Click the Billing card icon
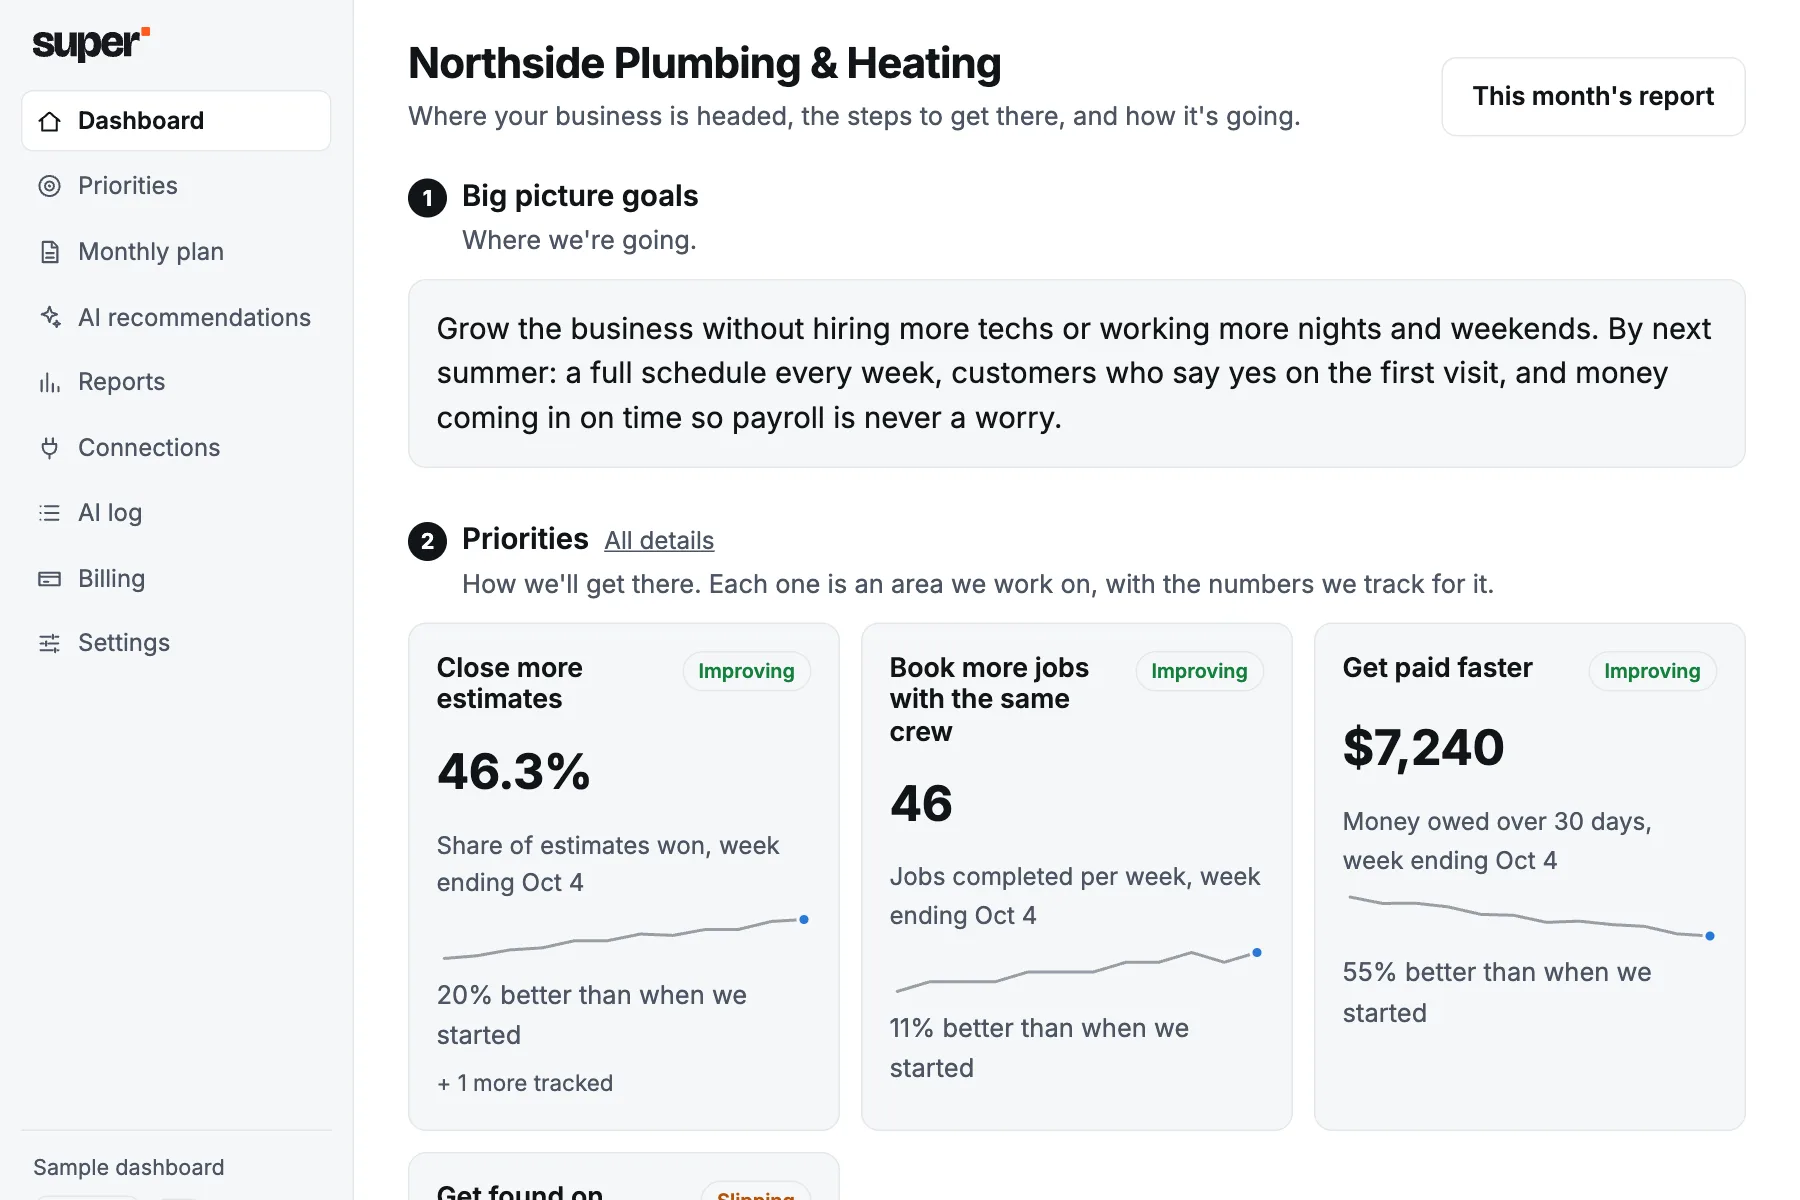 [50, 579]
